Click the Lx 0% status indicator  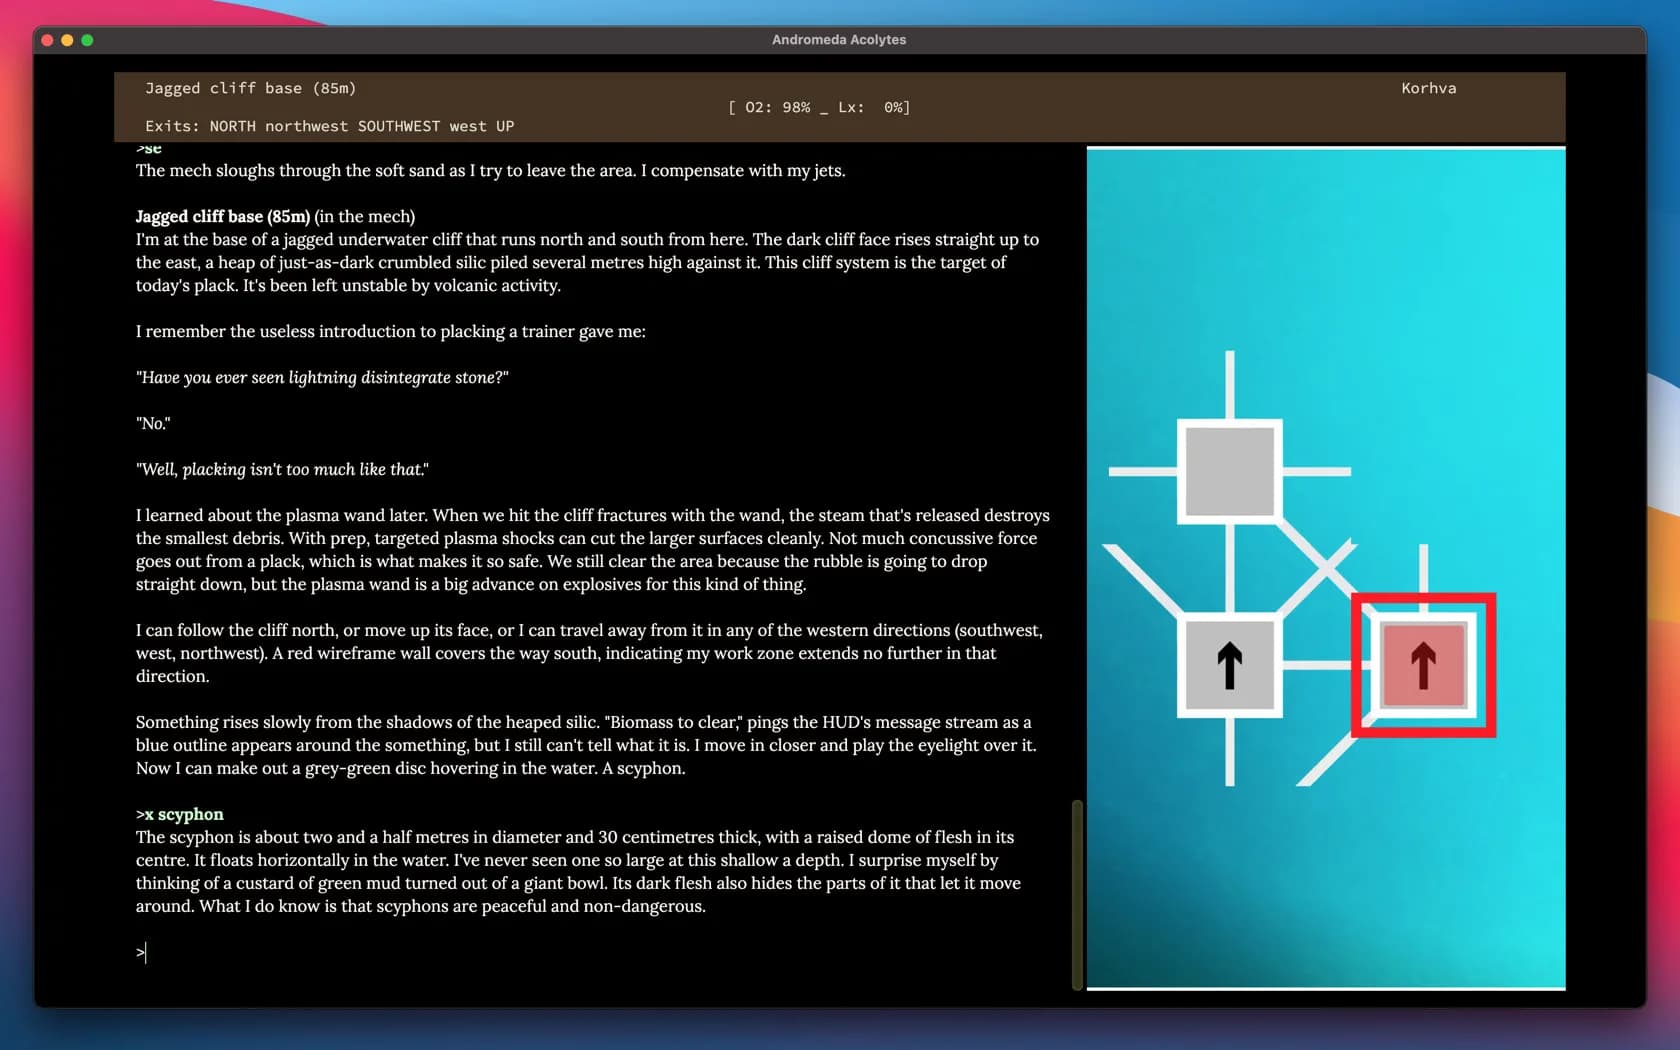[x=872, y=107]
